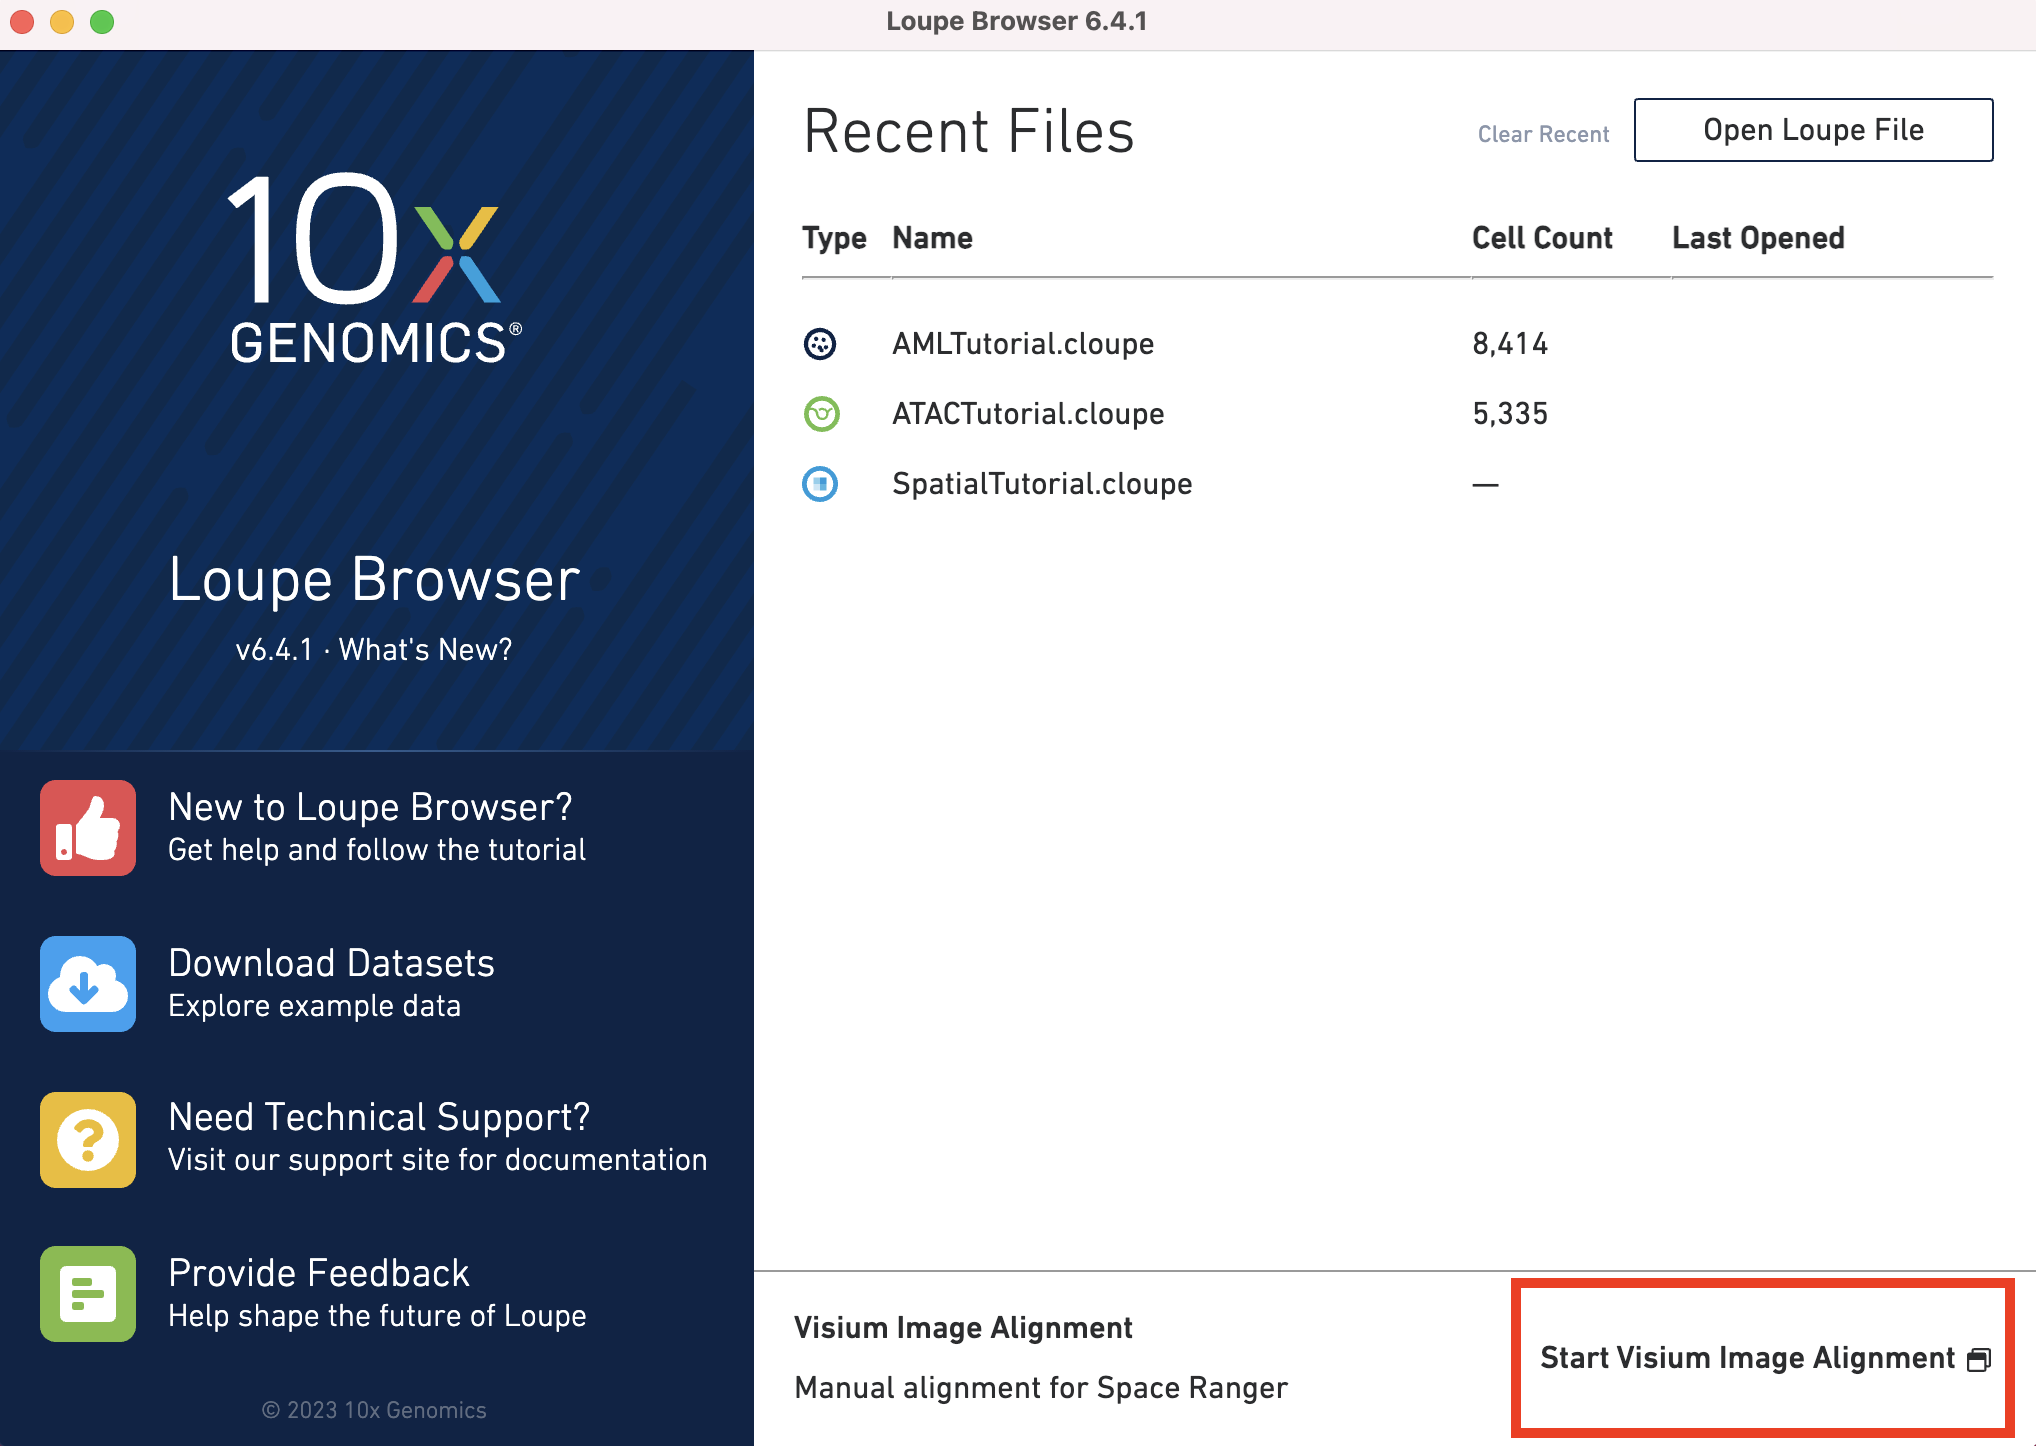Click the yellow minimize window button
Image resolution: width=2036 pixels, height=1446 pixels.
click(x=62, y=22)
